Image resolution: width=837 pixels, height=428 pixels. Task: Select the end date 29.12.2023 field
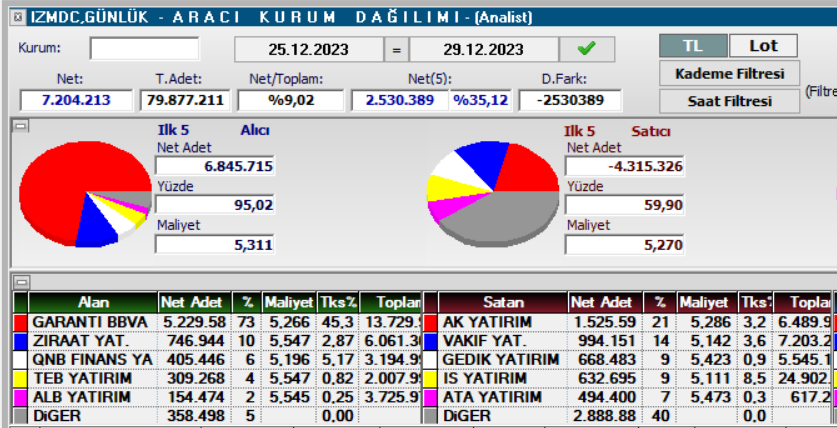click(484, 50)
